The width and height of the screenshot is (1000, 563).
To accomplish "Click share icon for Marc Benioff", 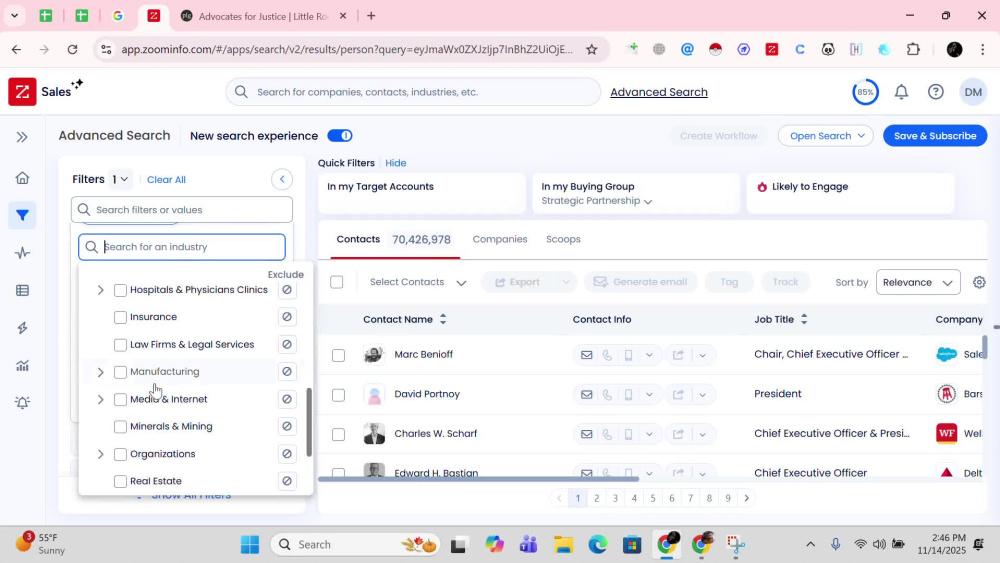I will pyautogui.click(x=678, y=355).
